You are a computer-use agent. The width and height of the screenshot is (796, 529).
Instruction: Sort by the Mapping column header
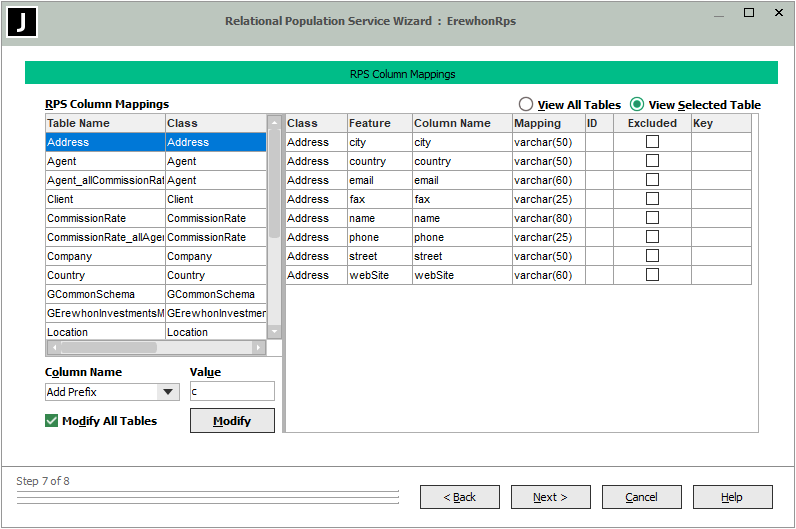[x=547, y=123]
